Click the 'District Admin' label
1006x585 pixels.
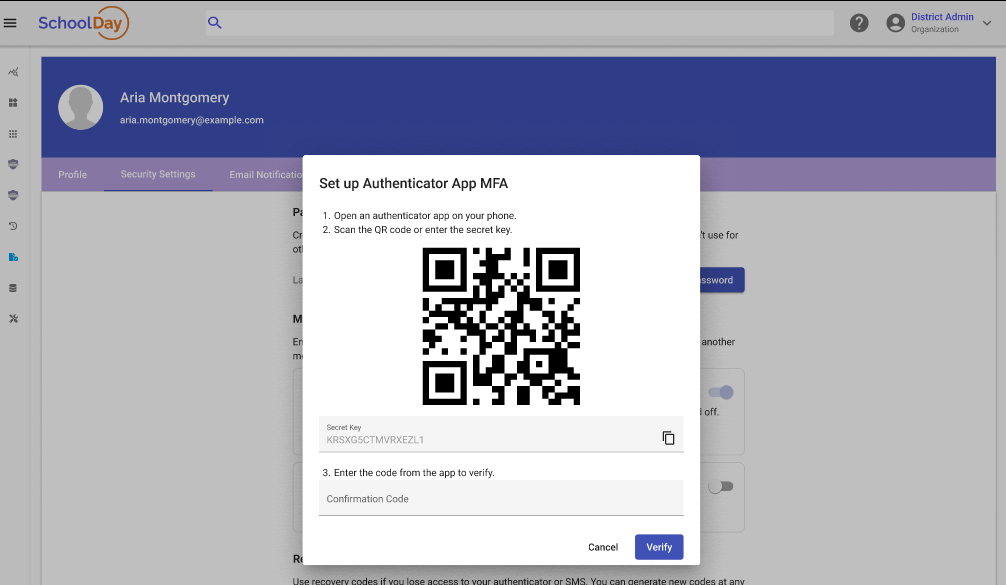tap(942, 17)
